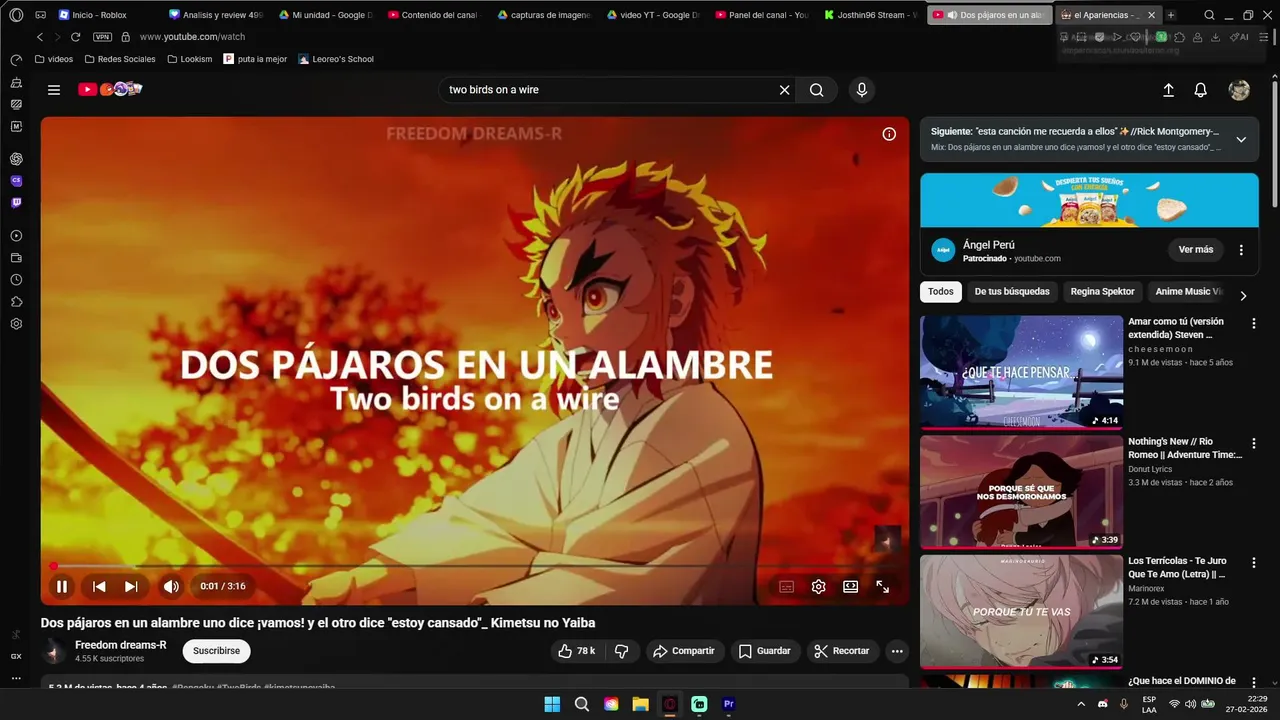1280x720 pixels.
Task: Open GX Corner icon in sidebar
Action: 16,657
